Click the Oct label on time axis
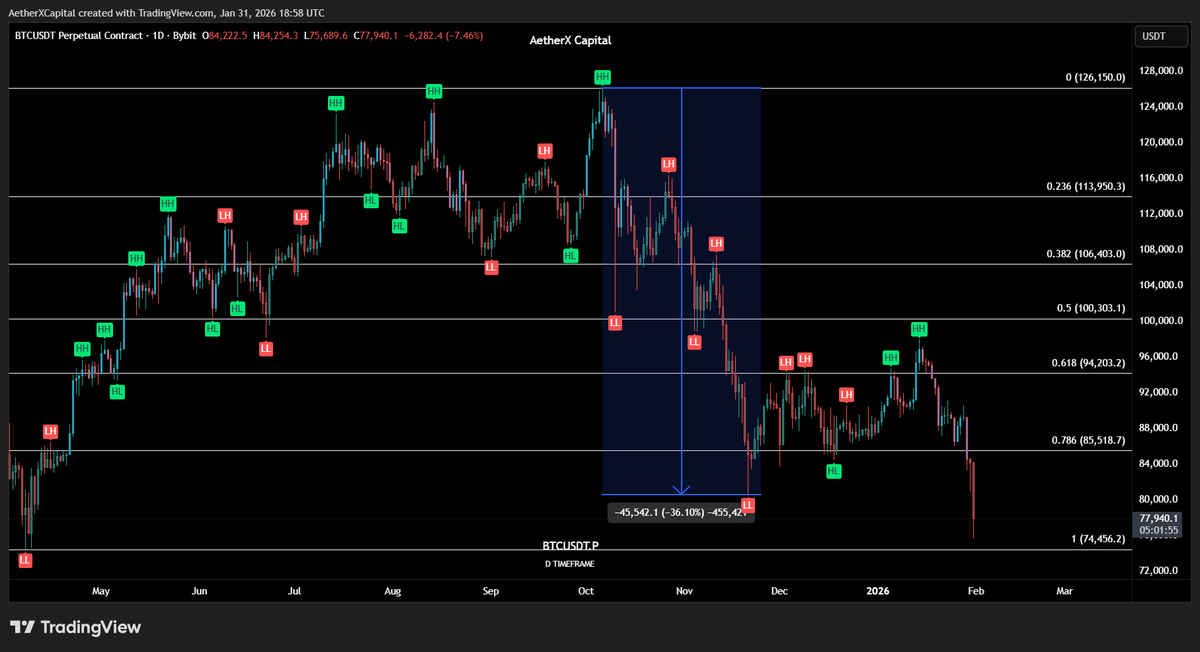1200x652 pixels. (x=586, y=591)
